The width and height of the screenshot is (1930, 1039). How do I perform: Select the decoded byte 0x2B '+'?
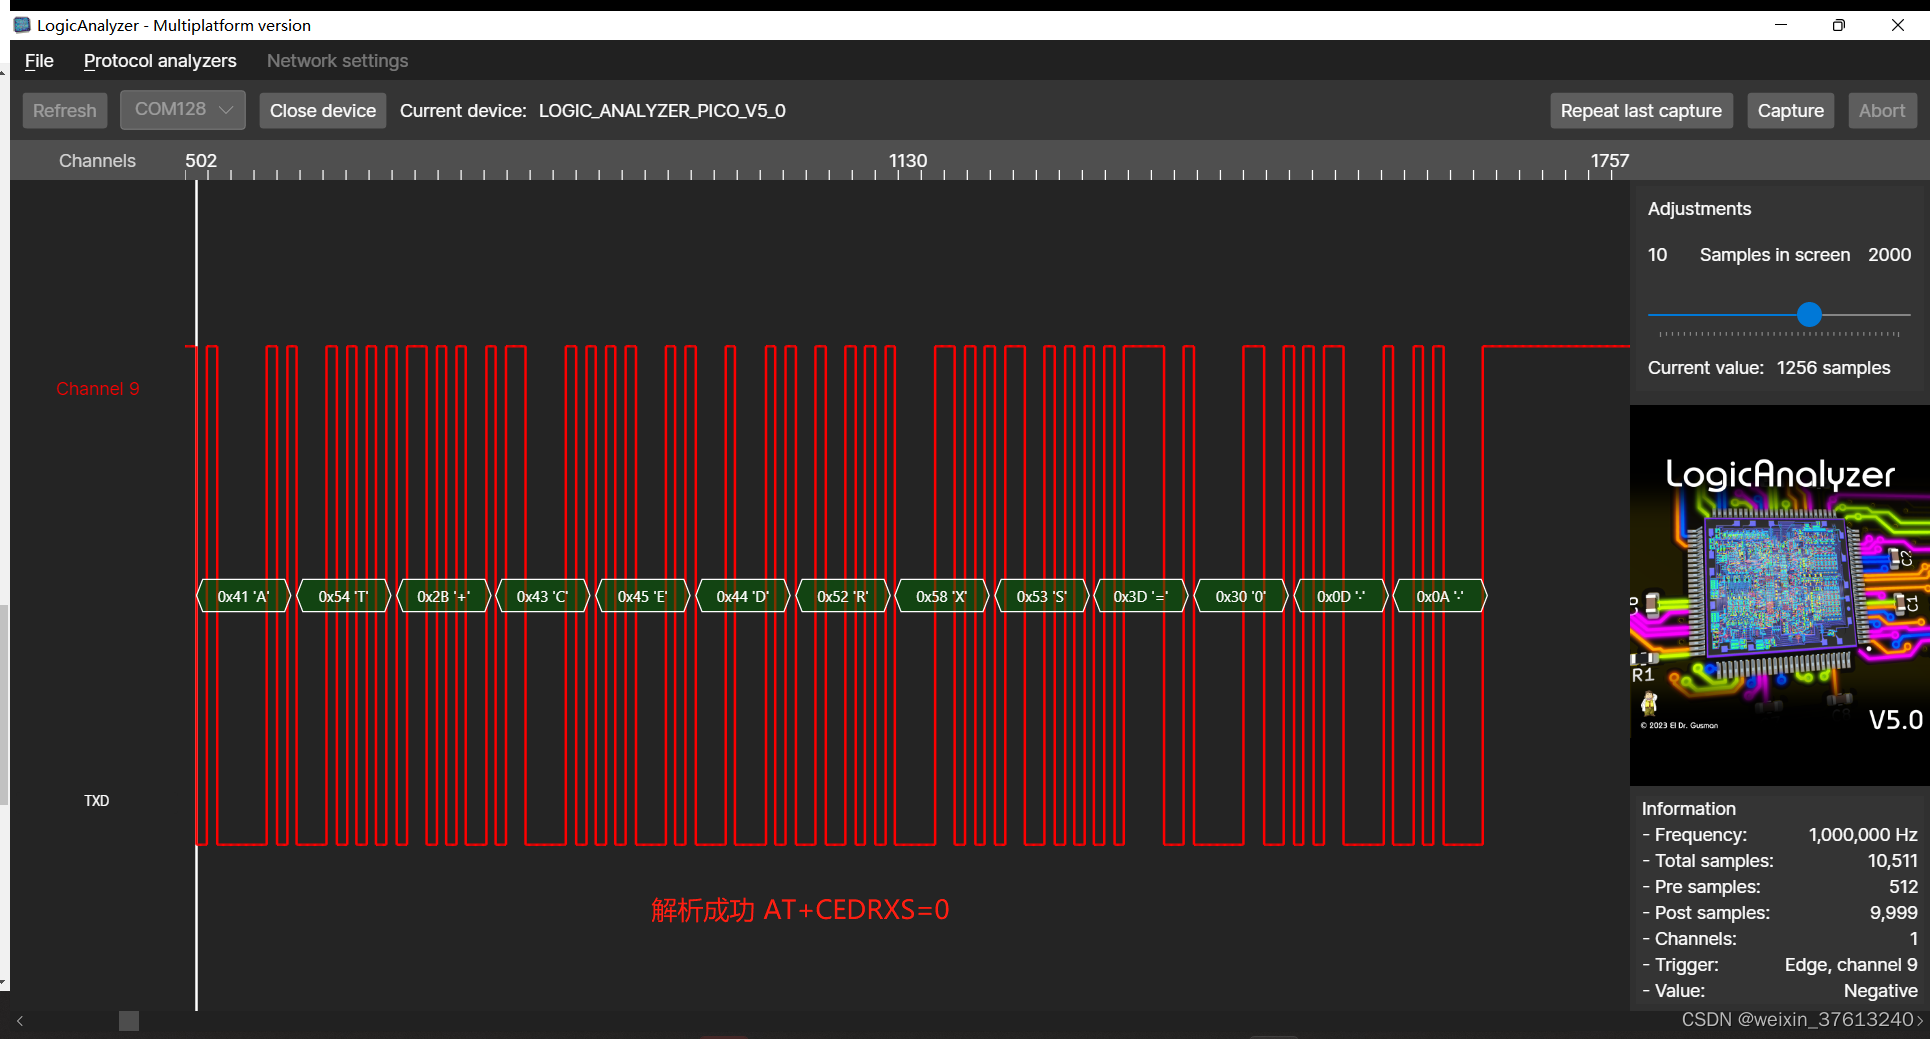pyautogui.click(x=443, y=596)
